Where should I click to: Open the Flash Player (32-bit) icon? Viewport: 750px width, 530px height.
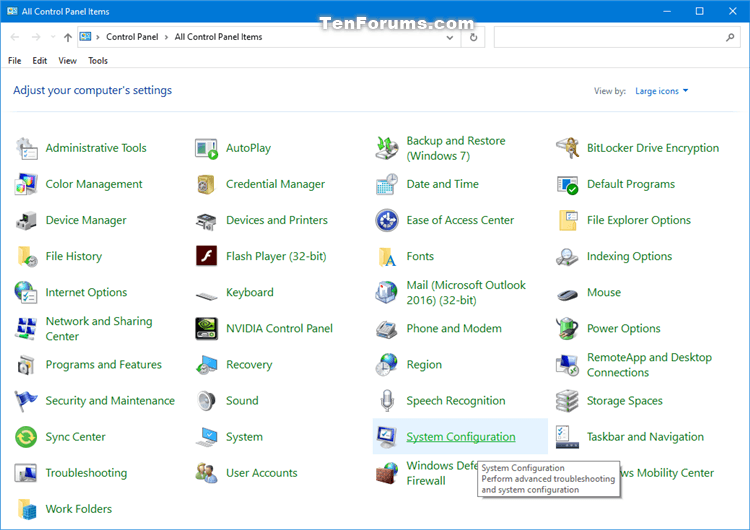pyautogui.click(x=207, y=256)
